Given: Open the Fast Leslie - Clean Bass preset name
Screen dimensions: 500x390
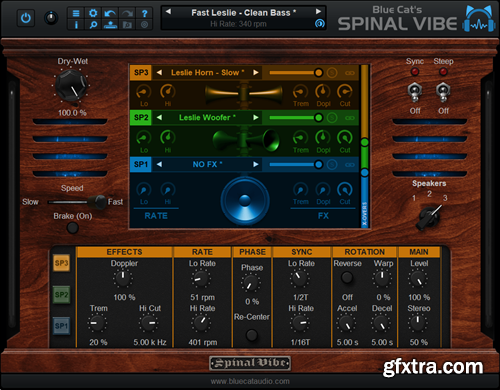Looking at the screenshot, I should click(243, 13).
